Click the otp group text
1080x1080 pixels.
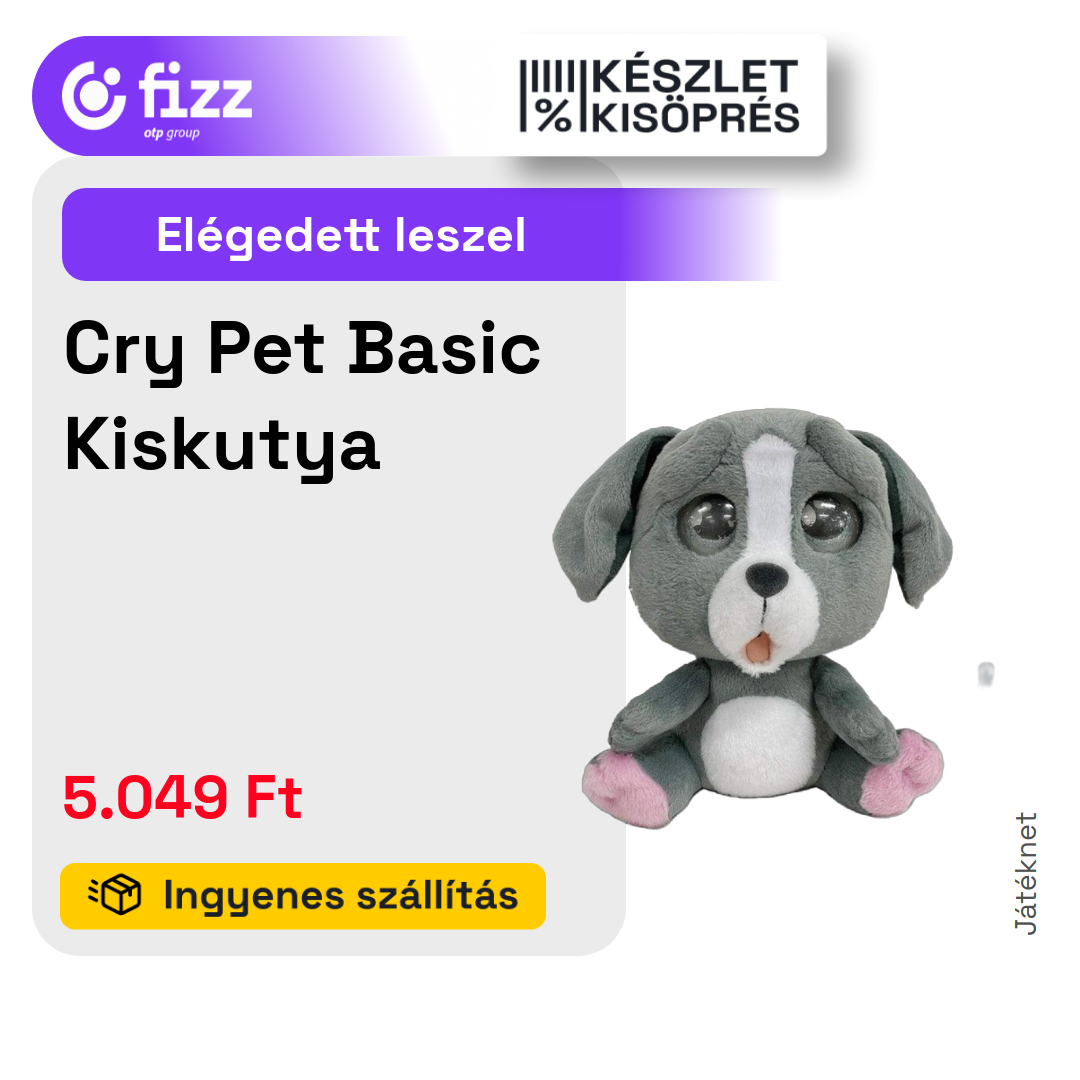point(172,133)
